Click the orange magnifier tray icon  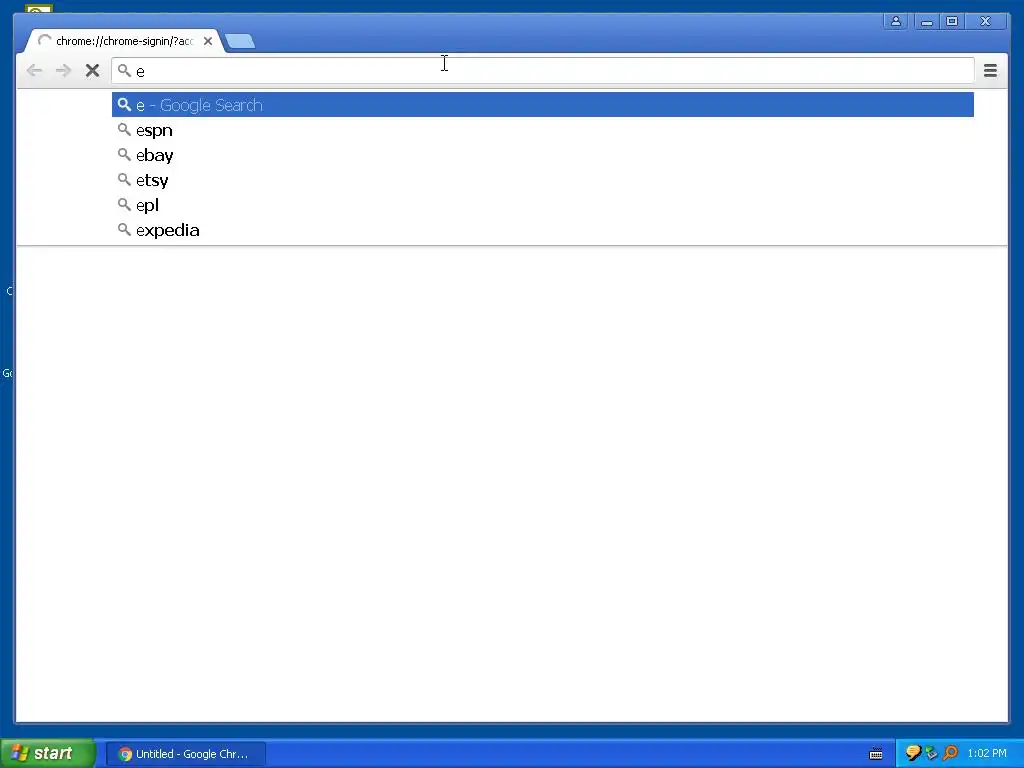(950, 754)
